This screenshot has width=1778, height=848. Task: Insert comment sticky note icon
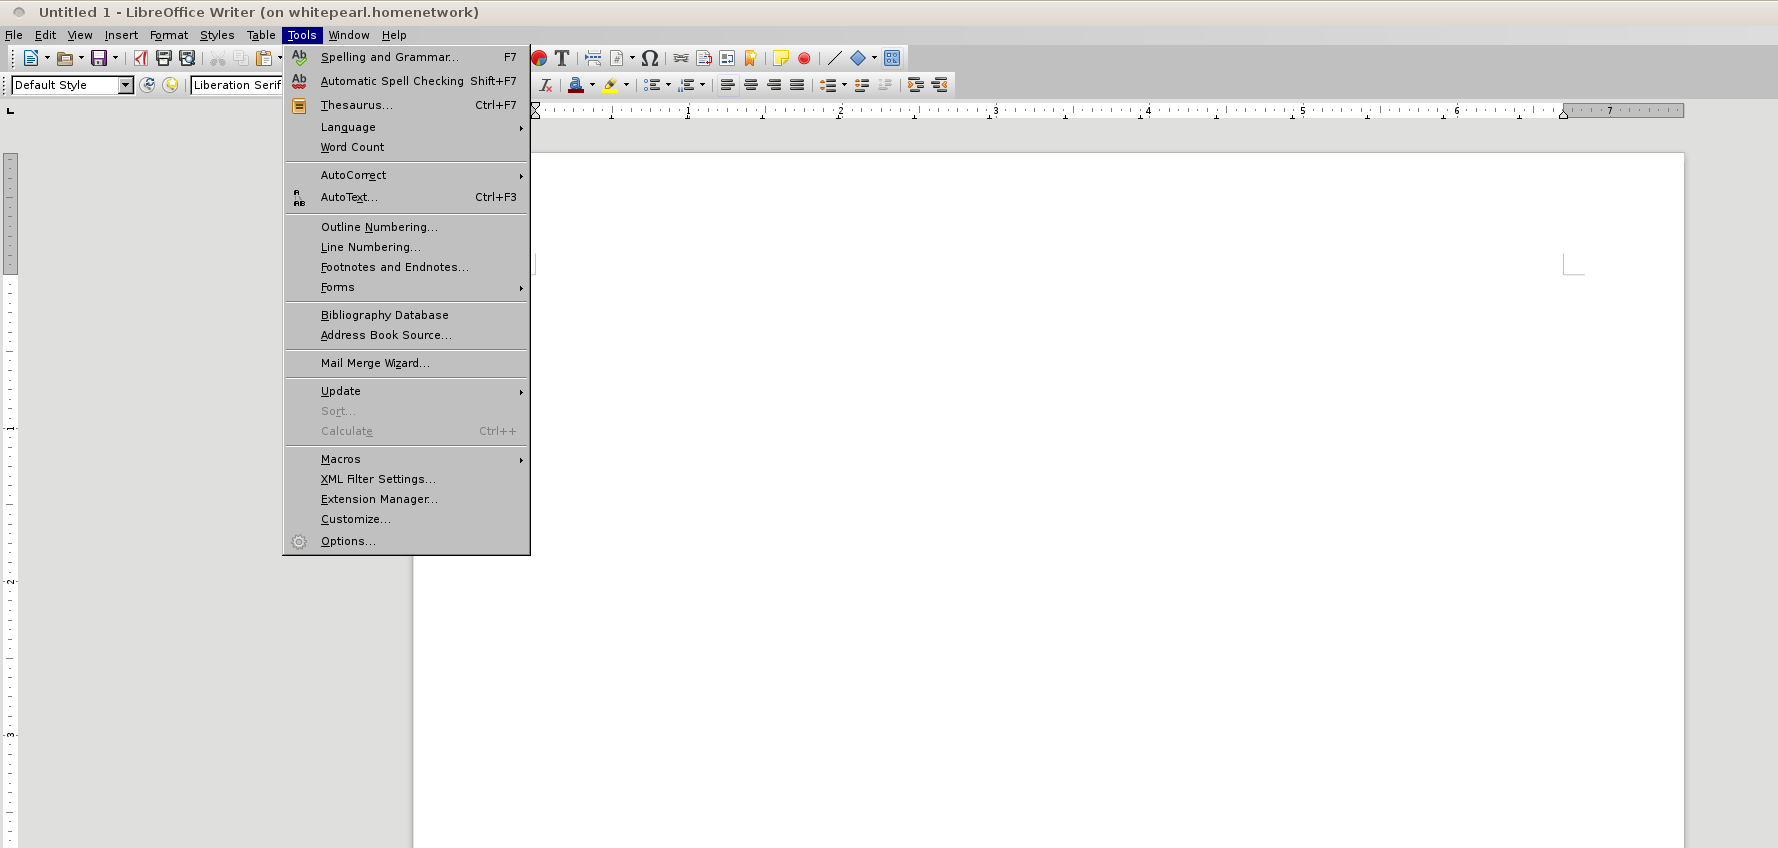[781, 58]
